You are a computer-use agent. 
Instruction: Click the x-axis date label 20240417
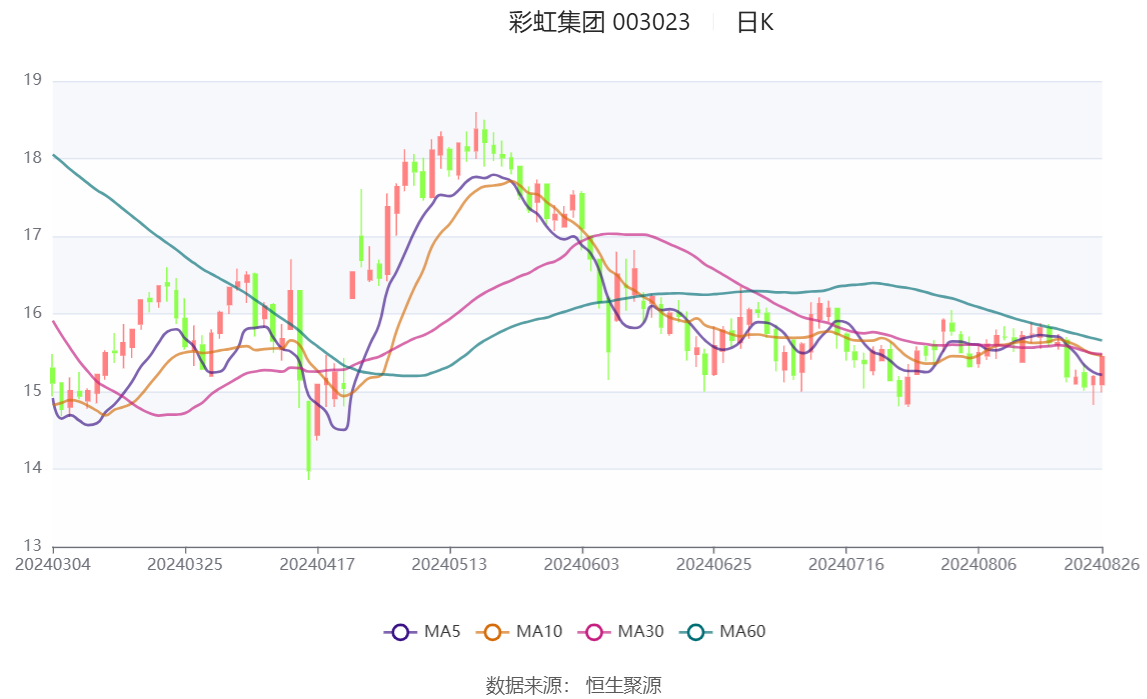317,564
